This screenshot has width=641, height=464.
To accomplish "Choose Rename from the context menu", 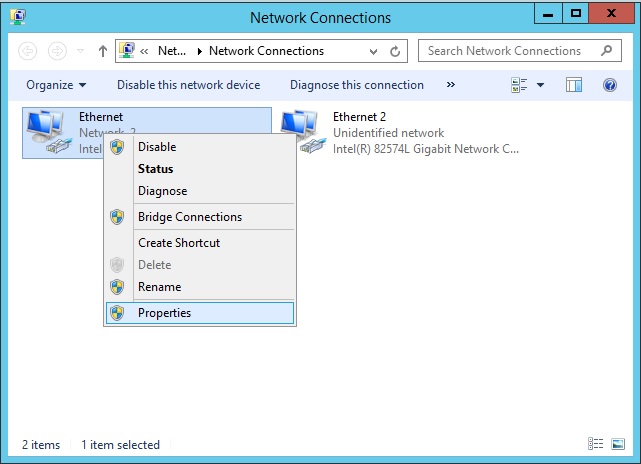I will tap(159, 287).
